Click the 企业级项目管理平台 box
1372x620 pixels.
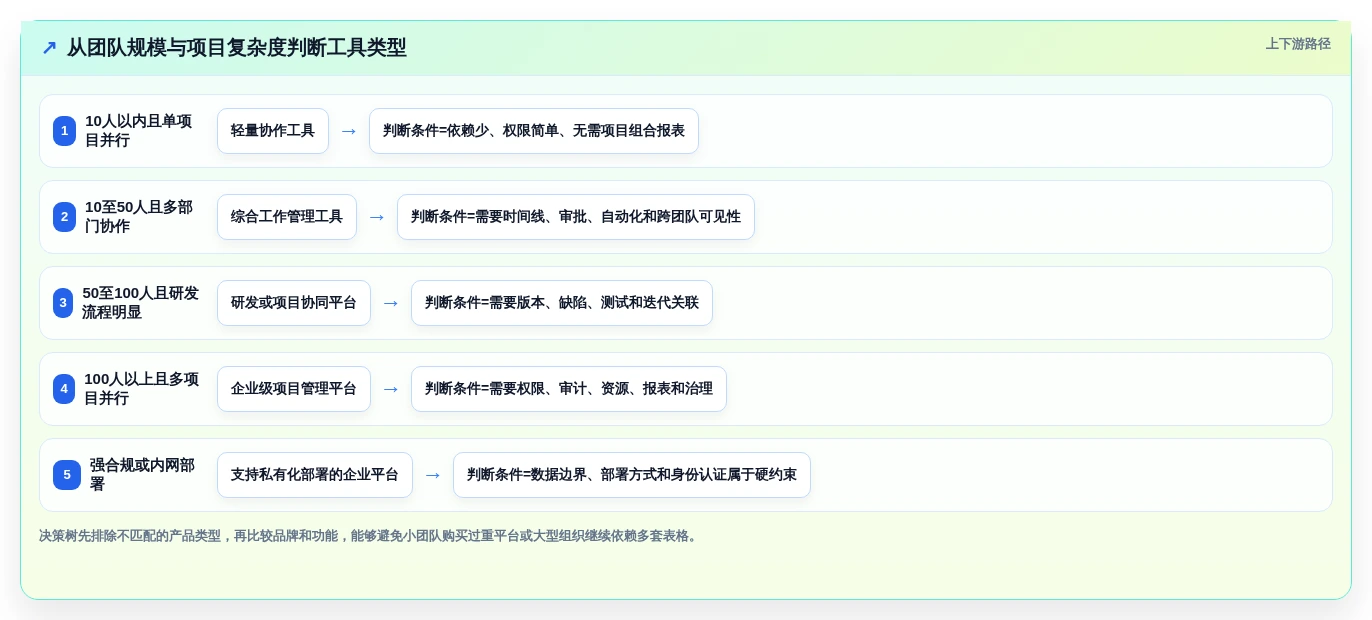pos(294,389)
